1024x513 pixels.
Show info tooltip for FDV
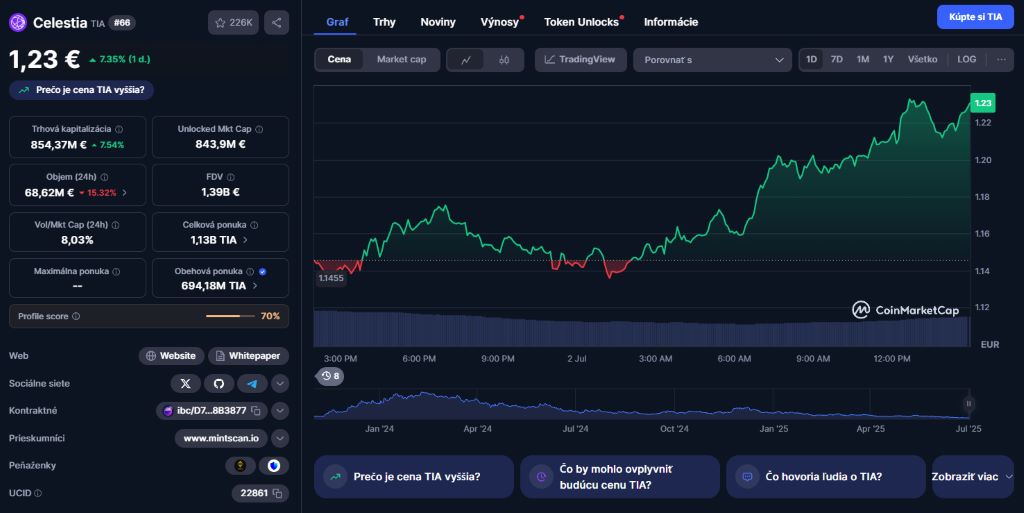pyautogui.click(x=231, y=177)
